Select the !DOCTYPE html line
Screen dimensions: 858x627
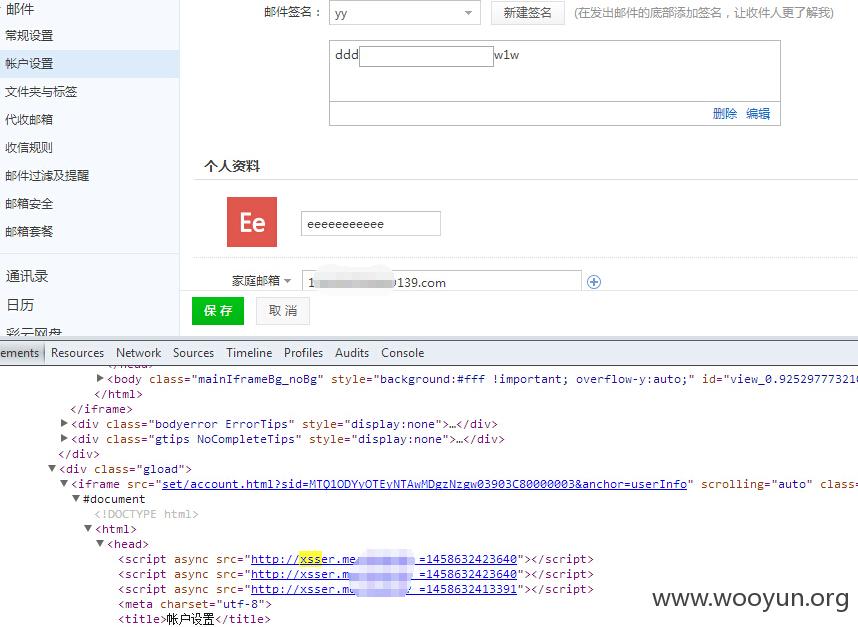(x=146, y=514)
